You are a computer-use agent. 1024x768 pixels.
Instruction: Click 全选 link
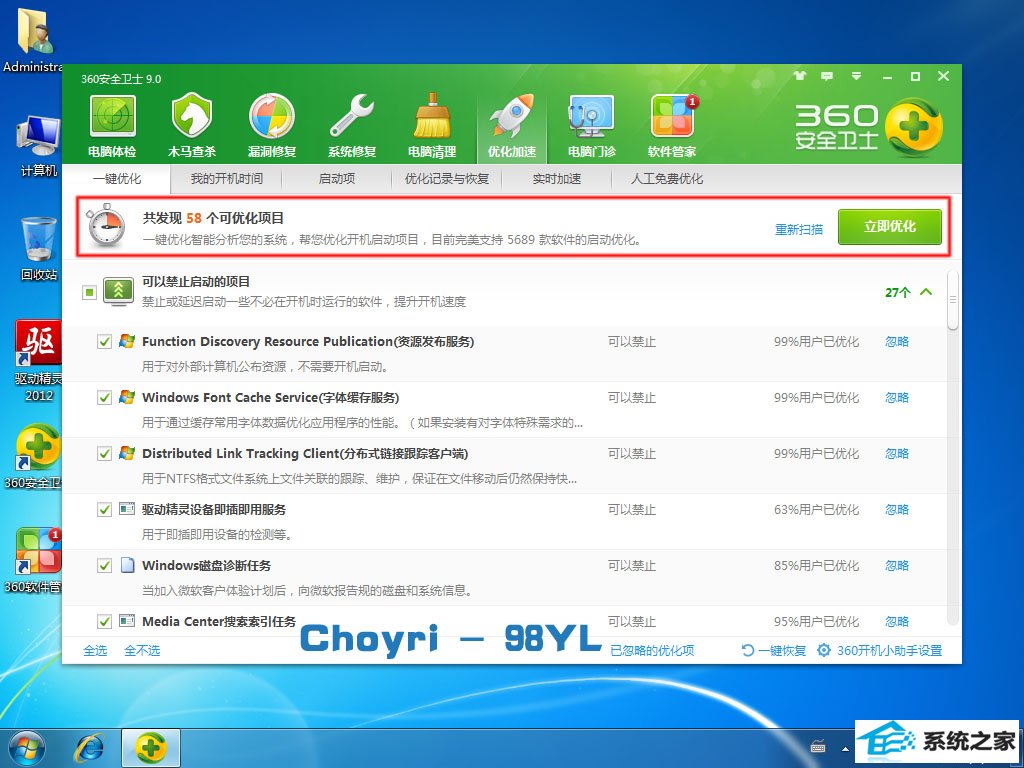click(95, 650)
